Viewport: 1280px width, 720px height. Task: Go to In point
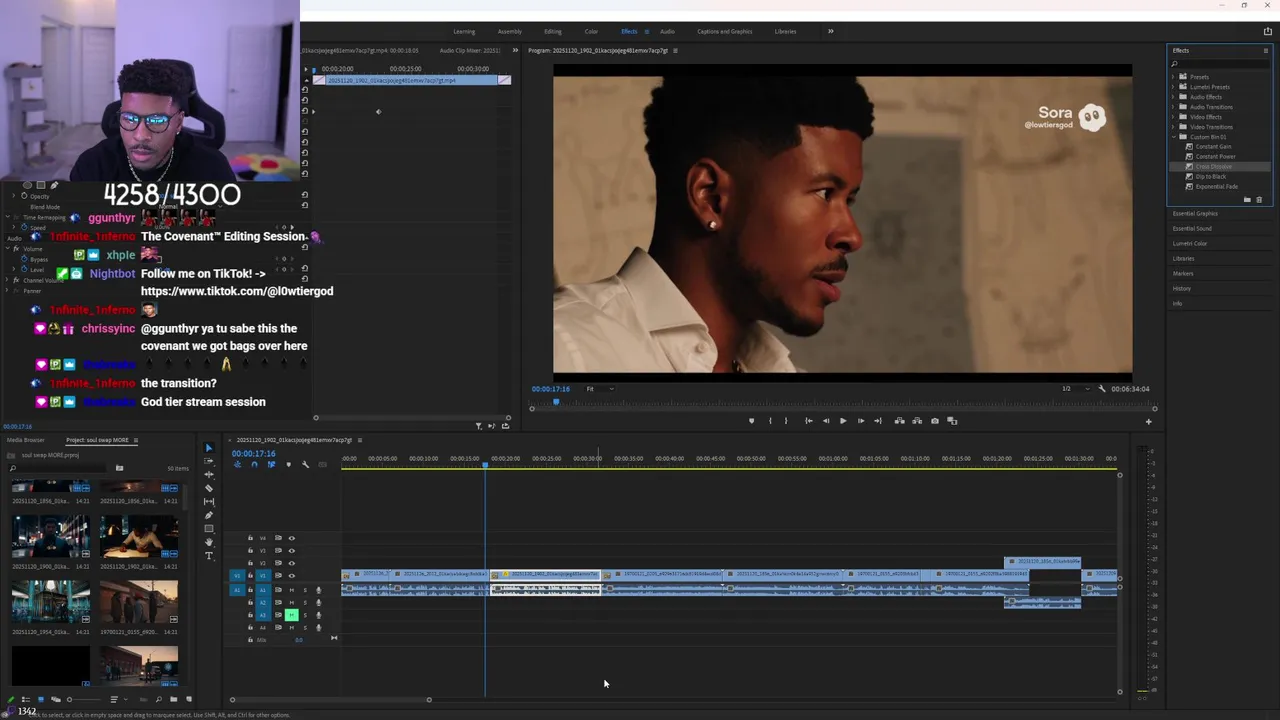pyautogui.click(x=809, y=421)
